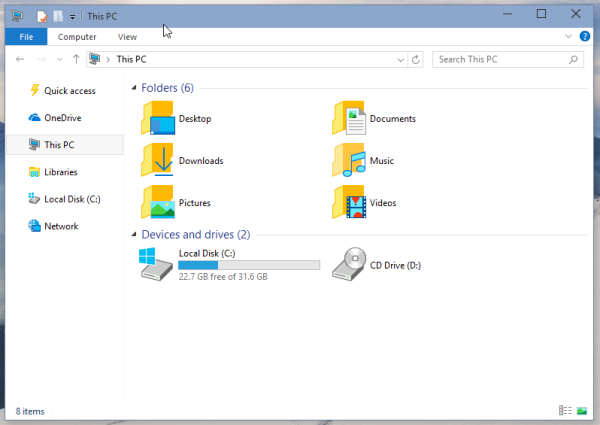Collapse the Folders (6) group
This screenshot has width=600, height=425.
click(134, 88)
